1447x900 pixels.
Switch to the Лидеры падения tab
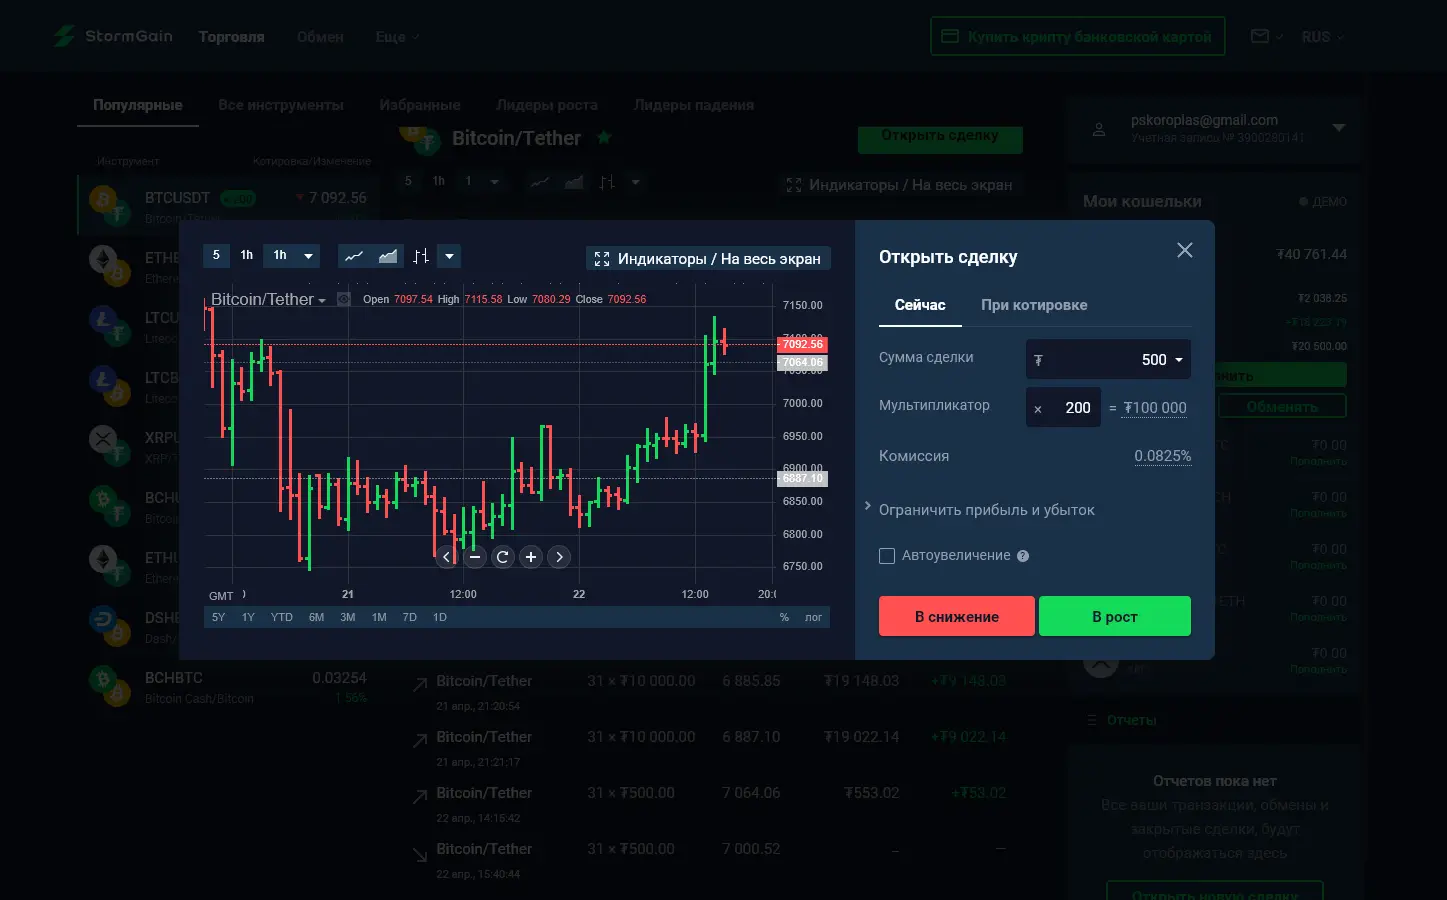coord(694,105)
